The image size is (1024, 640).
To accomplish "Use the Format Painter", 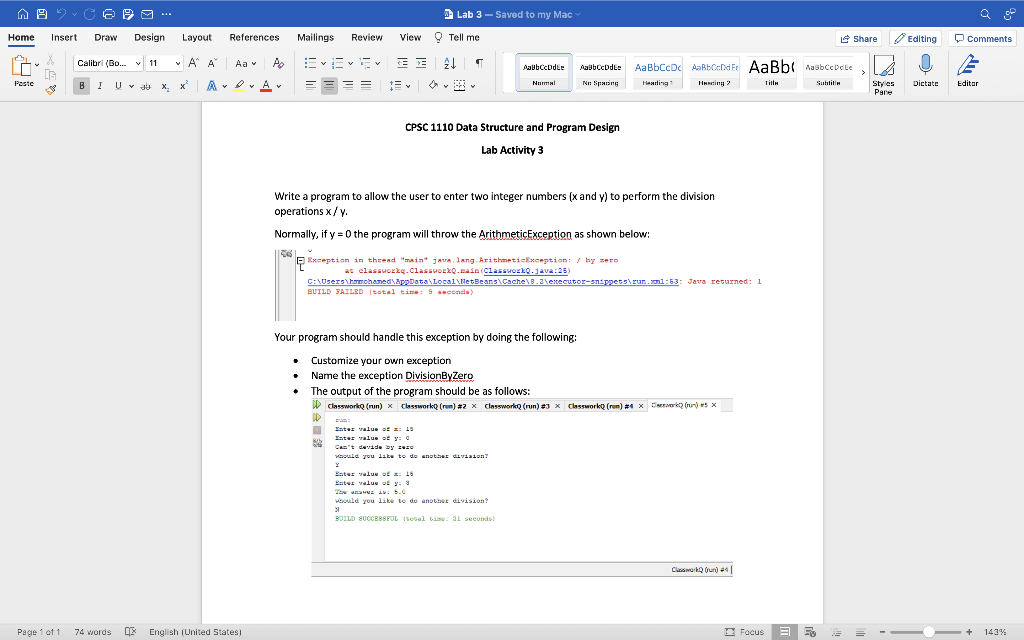I will click(x=51, y=88).
